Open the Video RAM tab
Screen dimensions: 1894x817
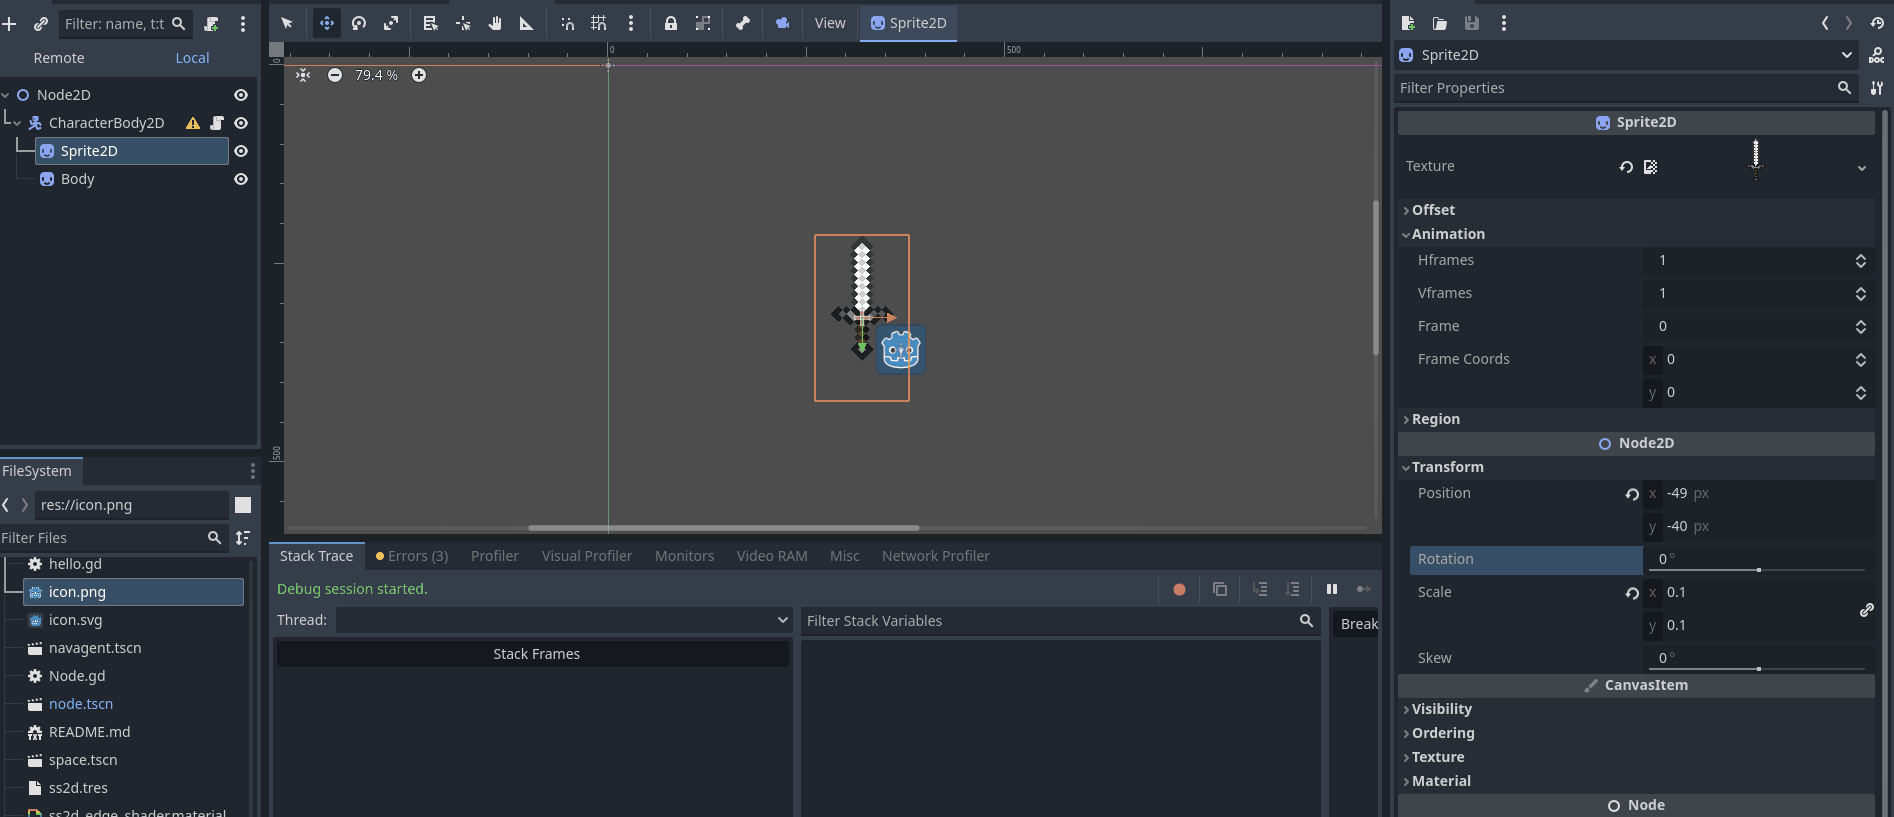(772, 556)
